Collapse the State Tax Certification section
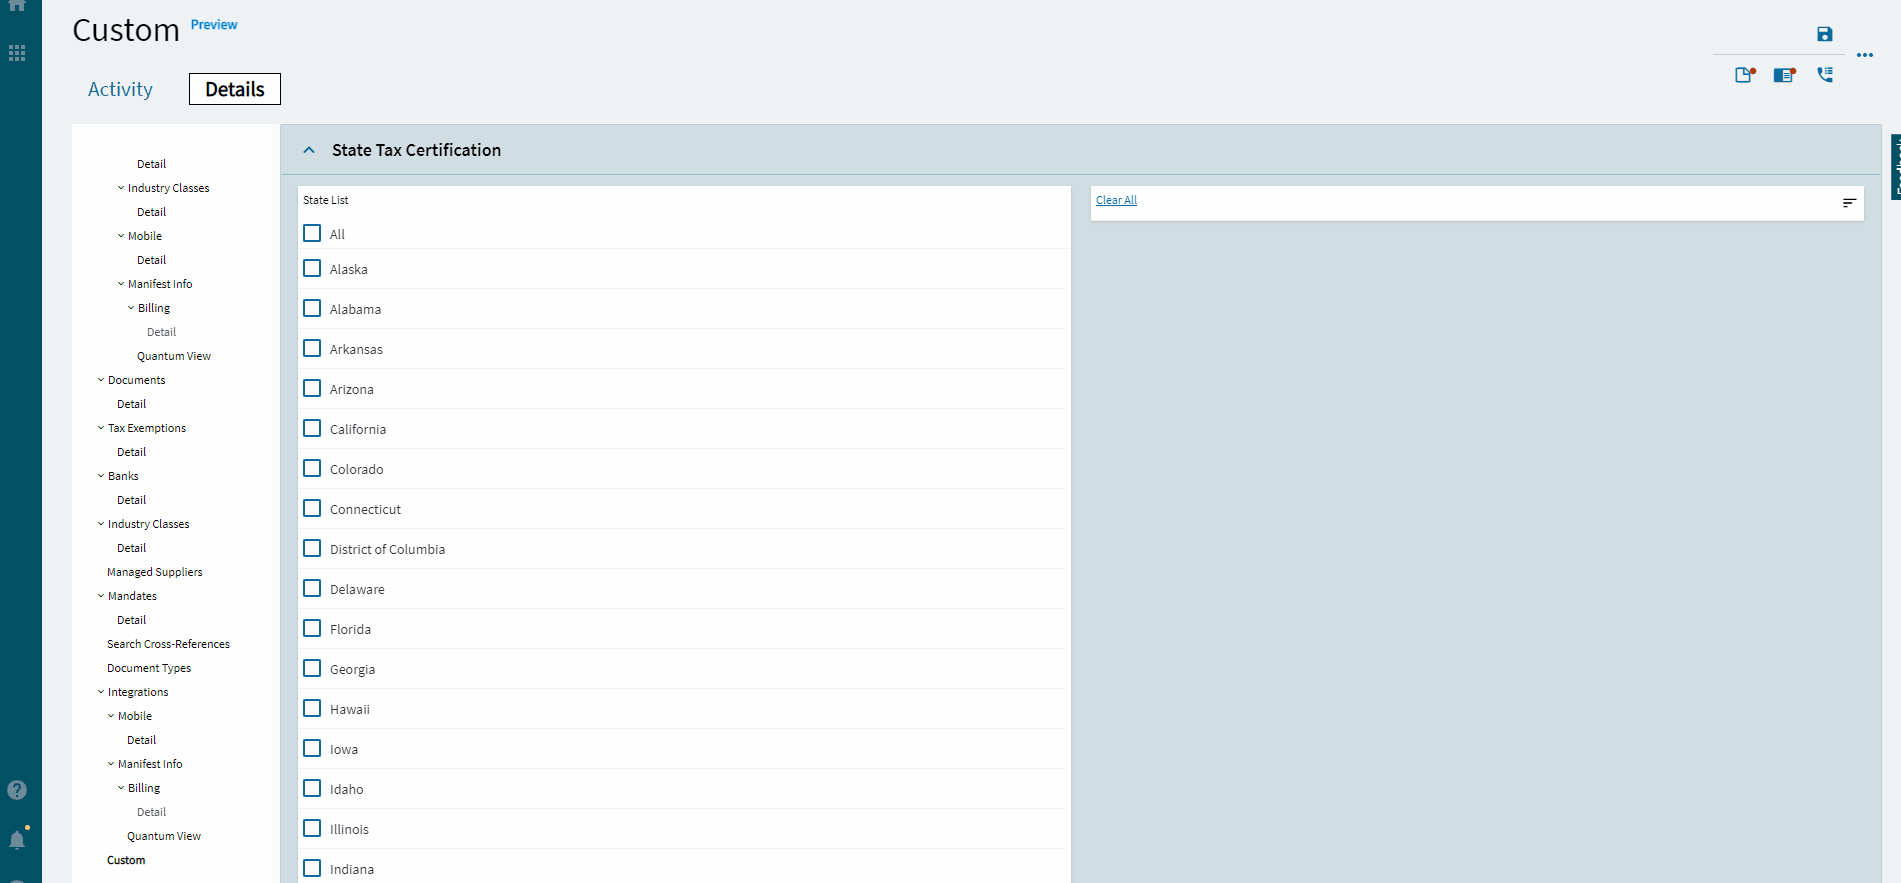 coord(309,150)
